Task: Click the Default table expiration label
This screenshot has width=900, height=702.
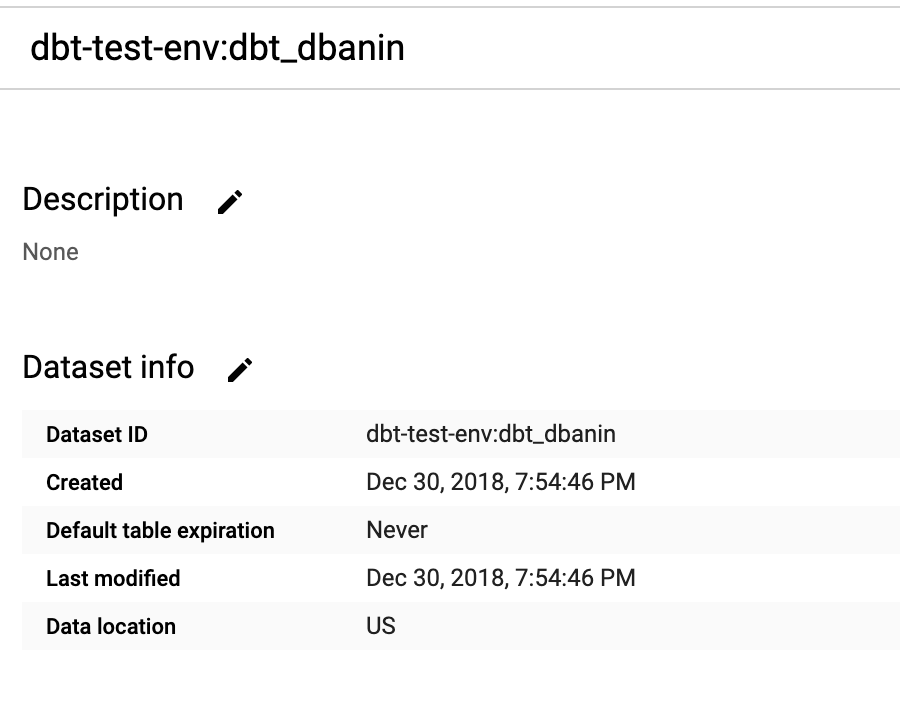Action: point(160,530)
